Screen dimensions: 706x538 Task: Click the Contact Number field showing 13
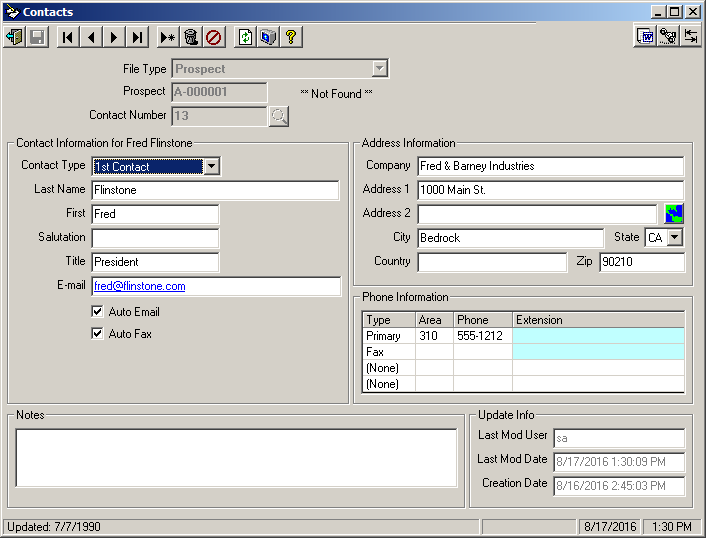[x=219, y=116]
